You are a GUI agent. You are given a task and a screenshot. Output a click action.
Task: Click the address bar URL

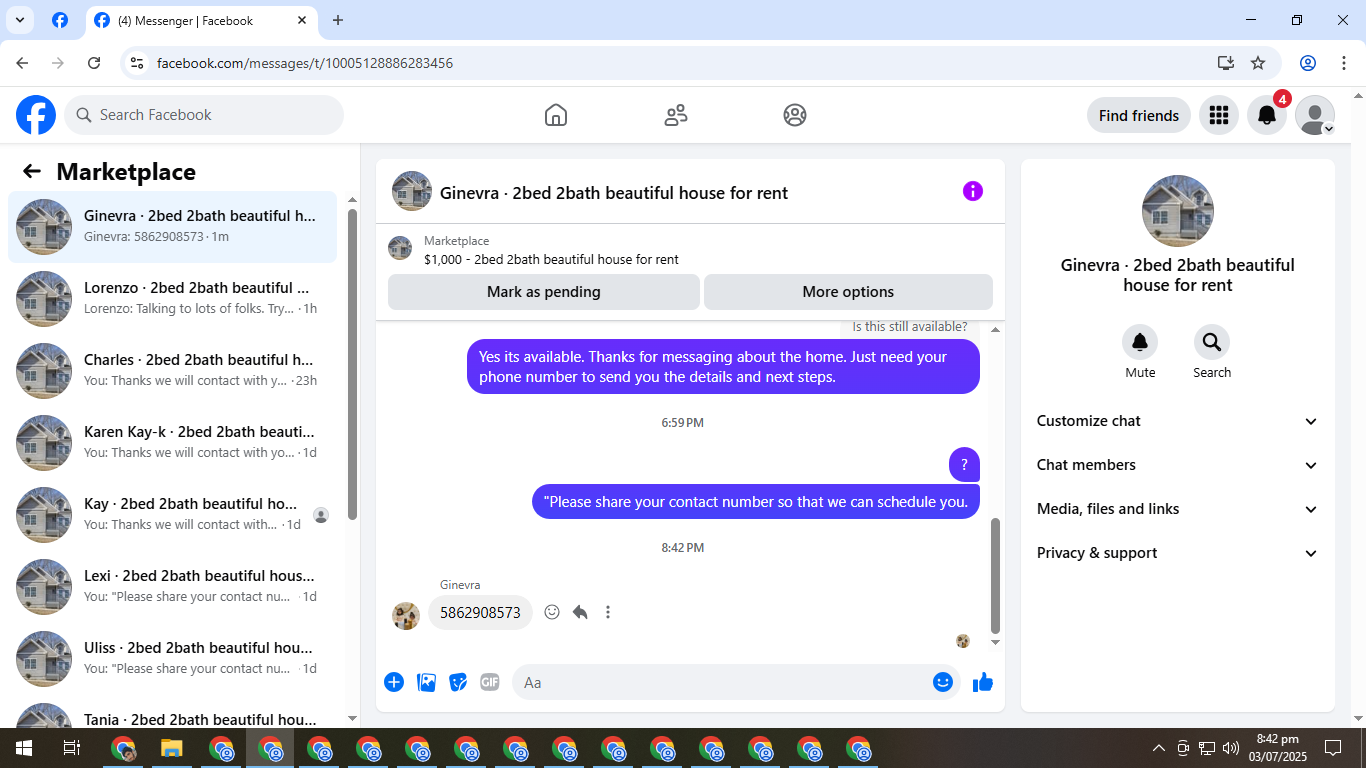click(x=305, y=63)
